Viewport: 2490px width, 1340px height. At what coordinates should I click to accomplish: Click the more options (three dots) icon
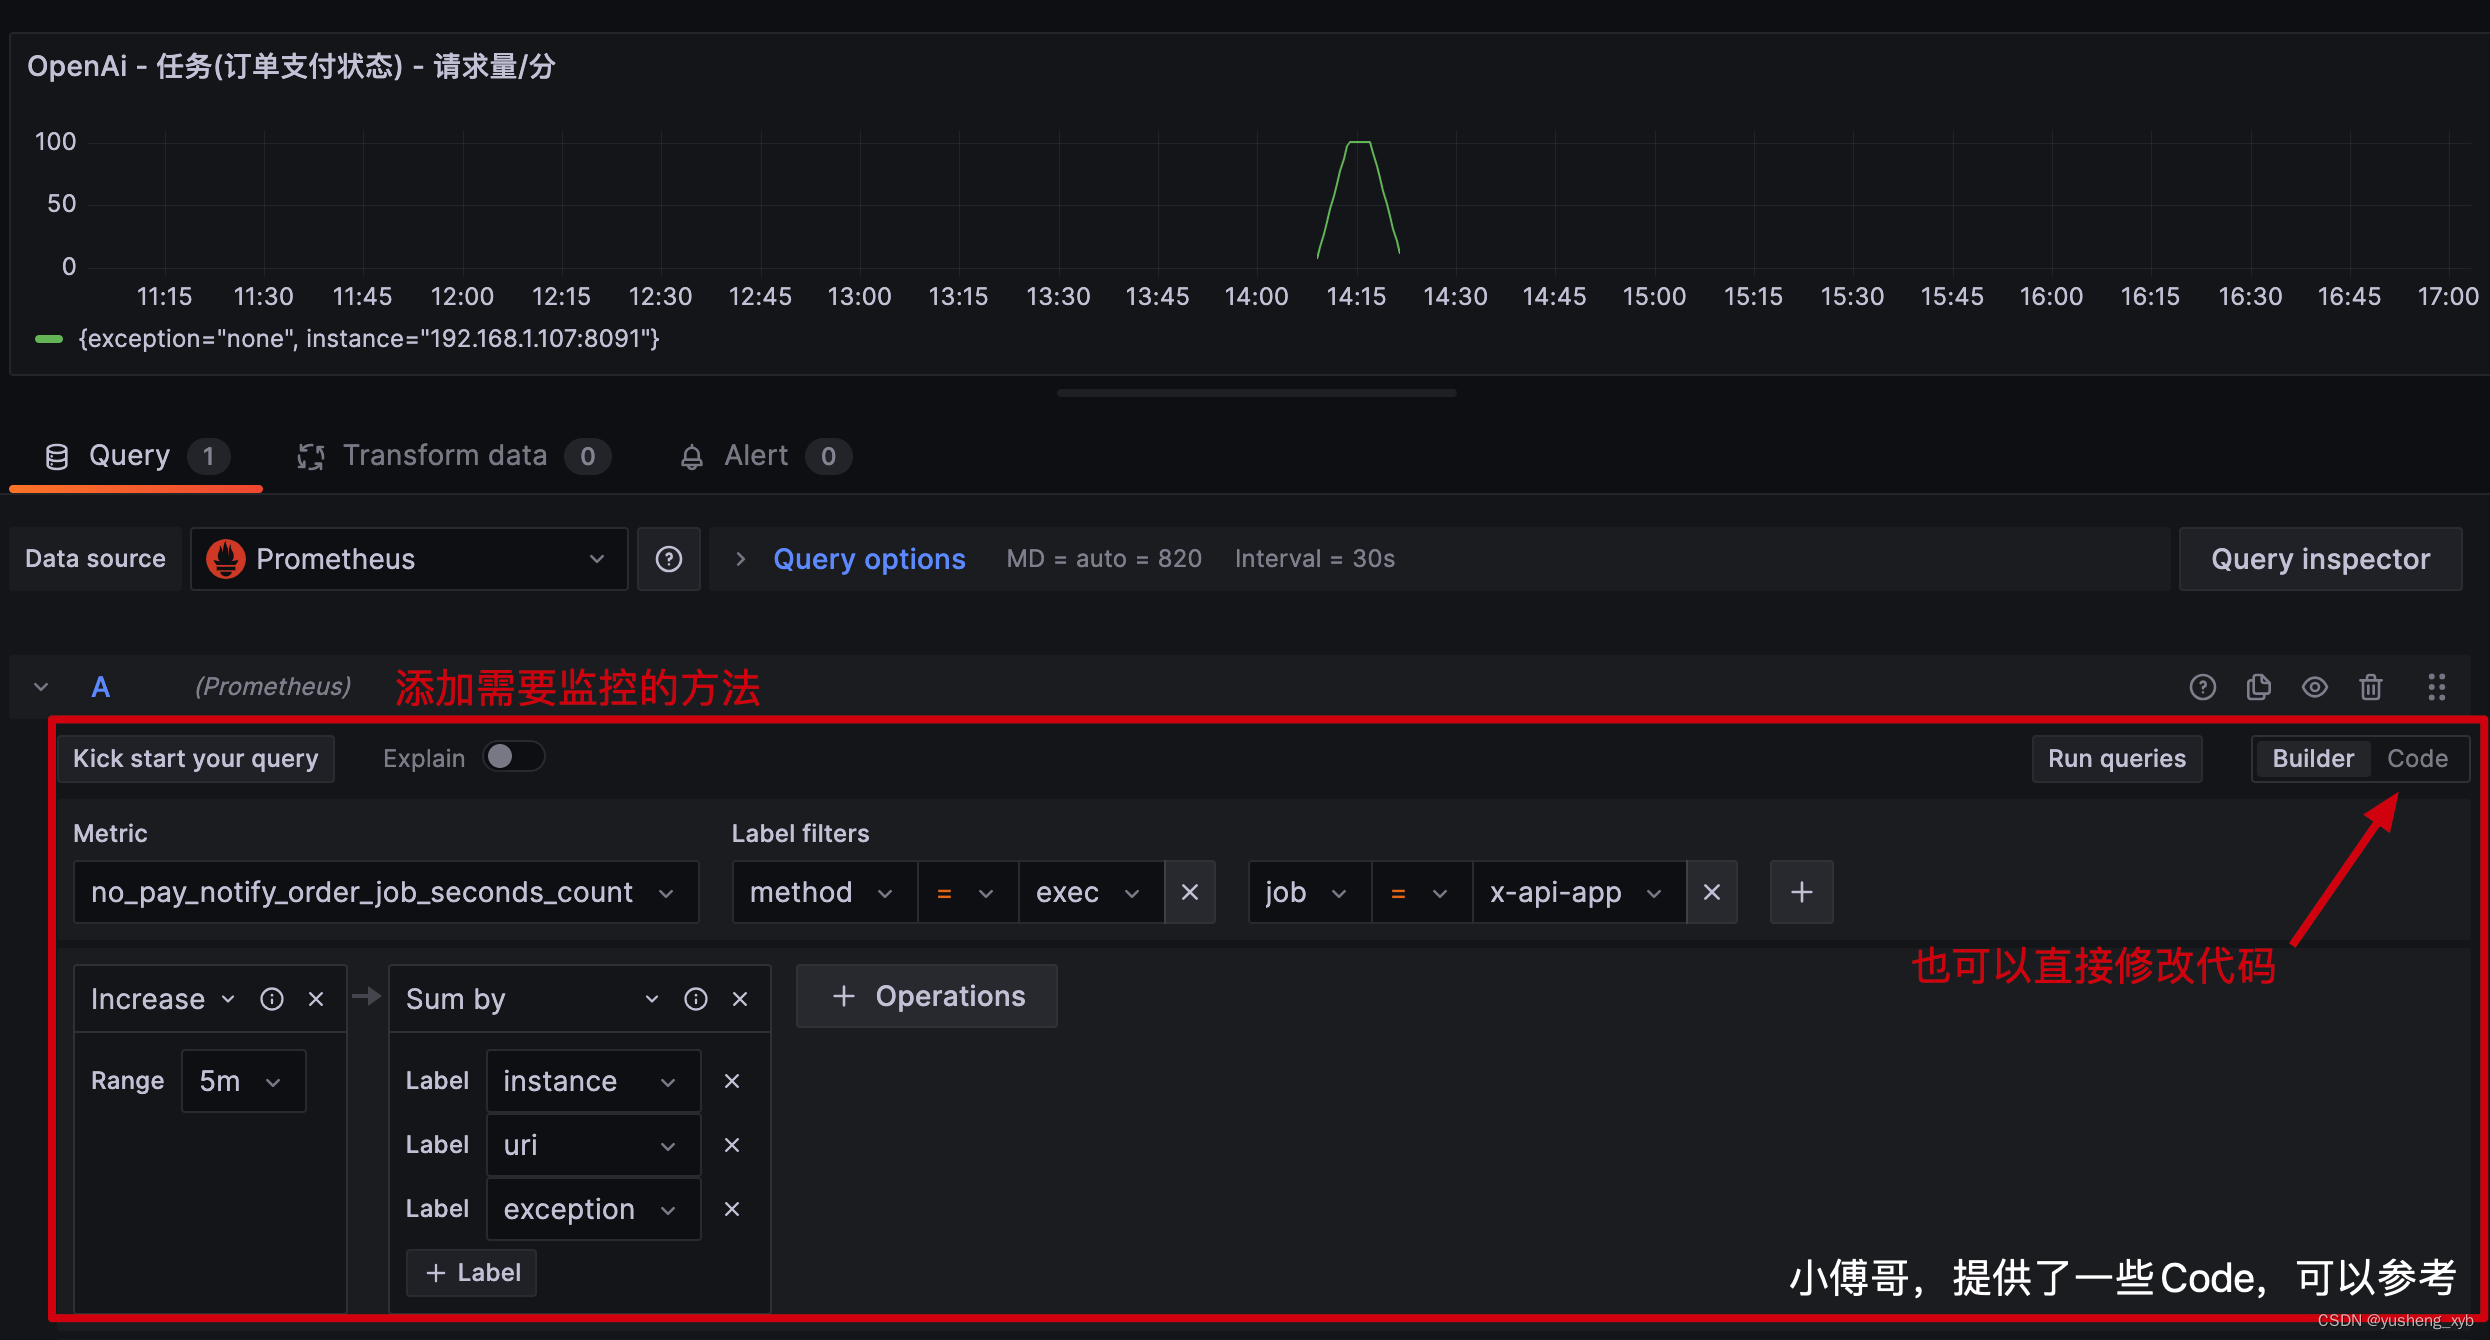coord(2437,687)
